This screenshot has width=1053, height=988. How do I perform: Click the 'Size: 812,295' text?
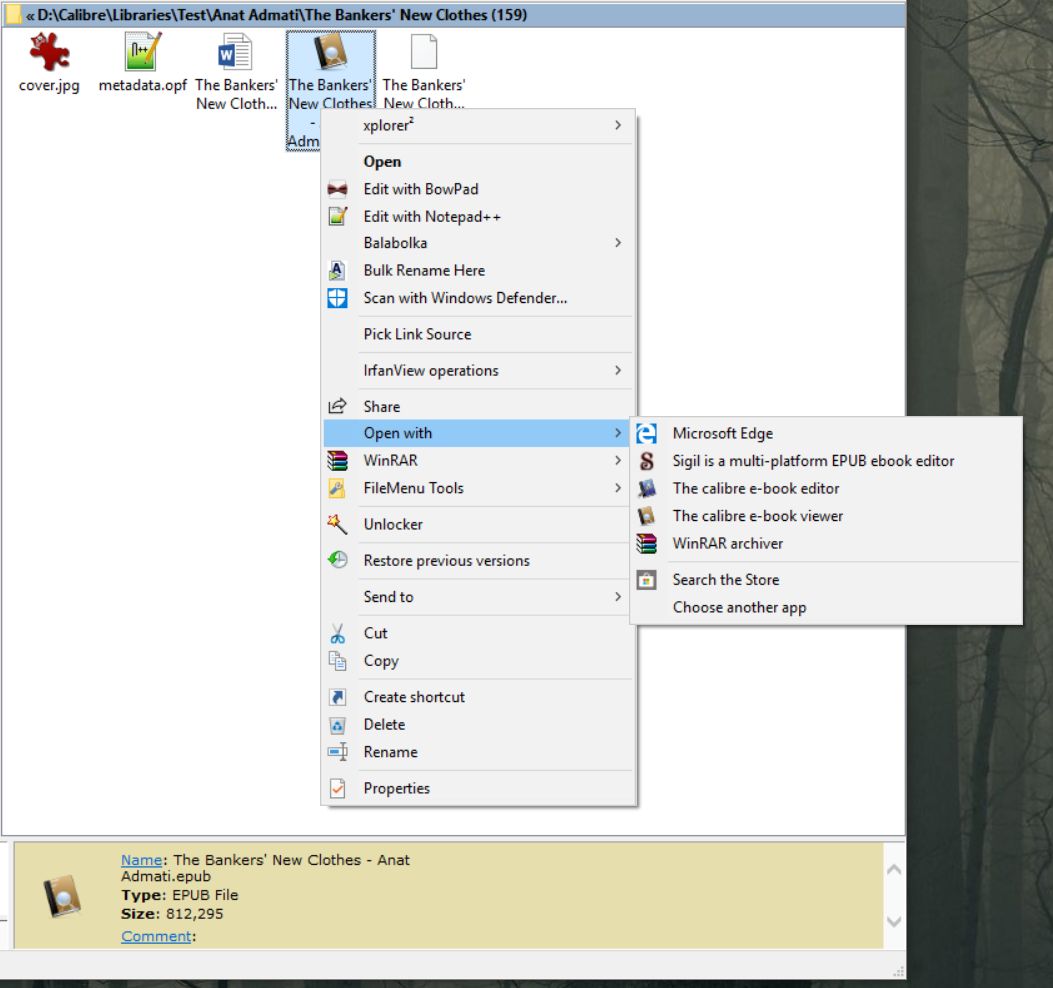(x=172, y=914)
